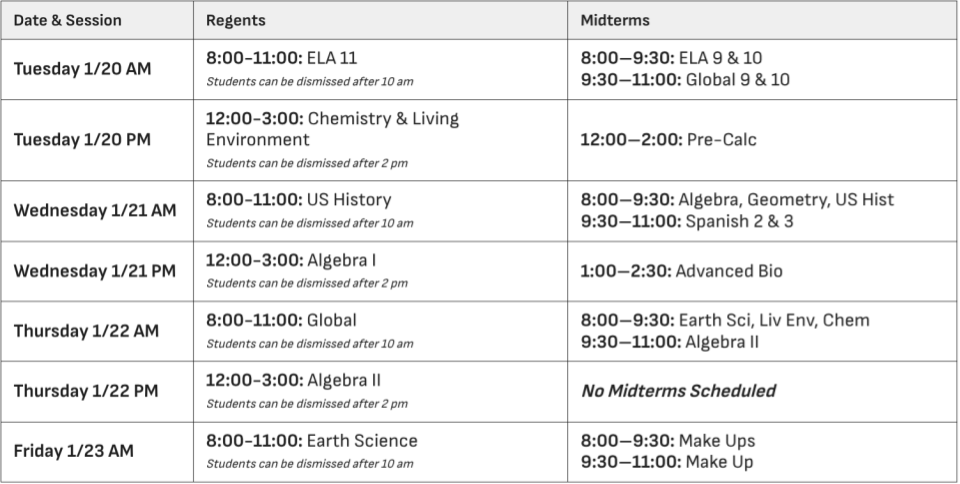Select the Thursday 1/22 PM row label
Screen dimensions: 960x484
point(86,391)
